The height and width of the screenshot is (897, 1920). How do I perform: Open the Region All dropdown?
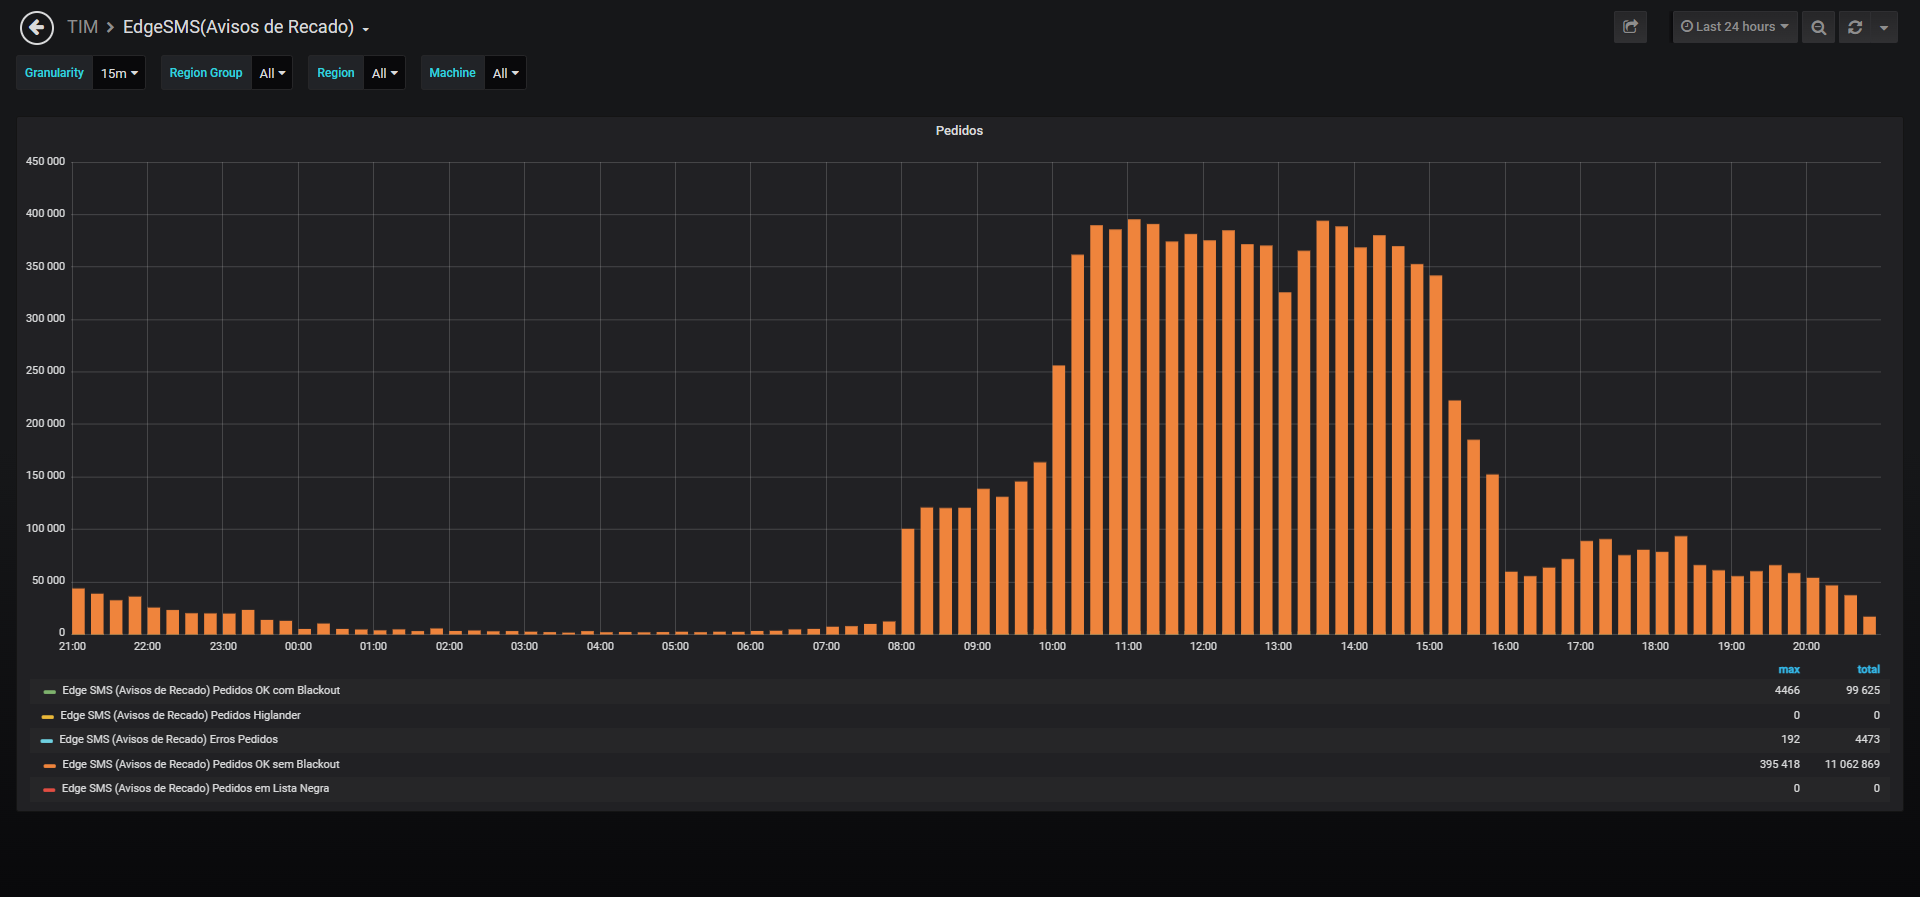tap(384, 73)
